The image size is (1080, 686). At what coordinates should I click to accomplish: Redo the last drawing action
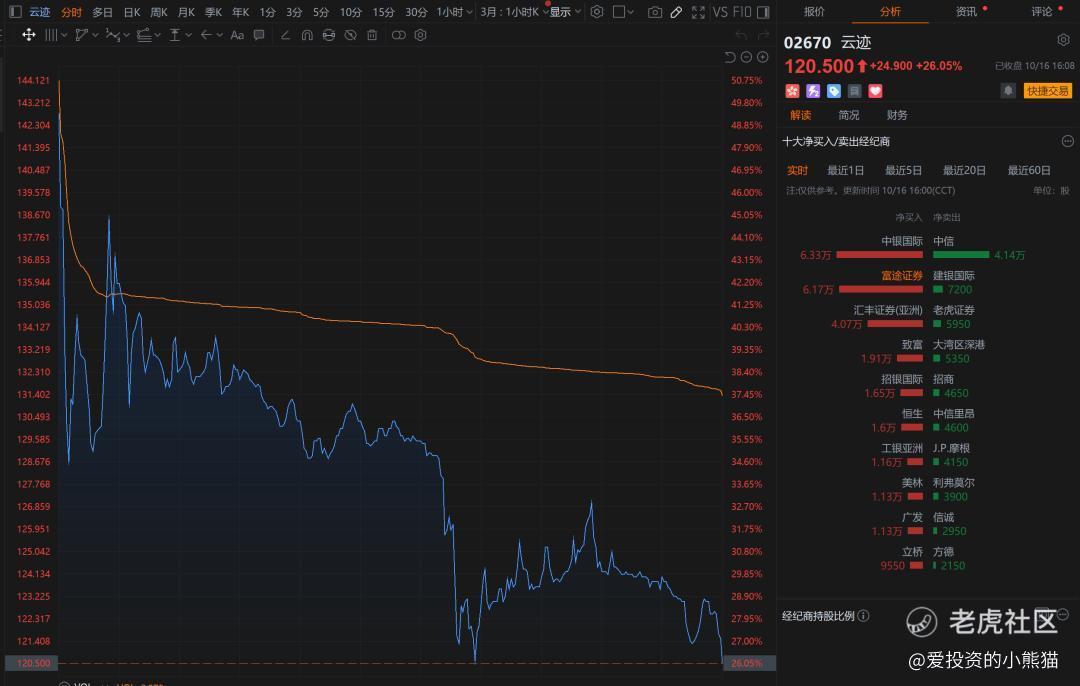[x=762, y=35]
